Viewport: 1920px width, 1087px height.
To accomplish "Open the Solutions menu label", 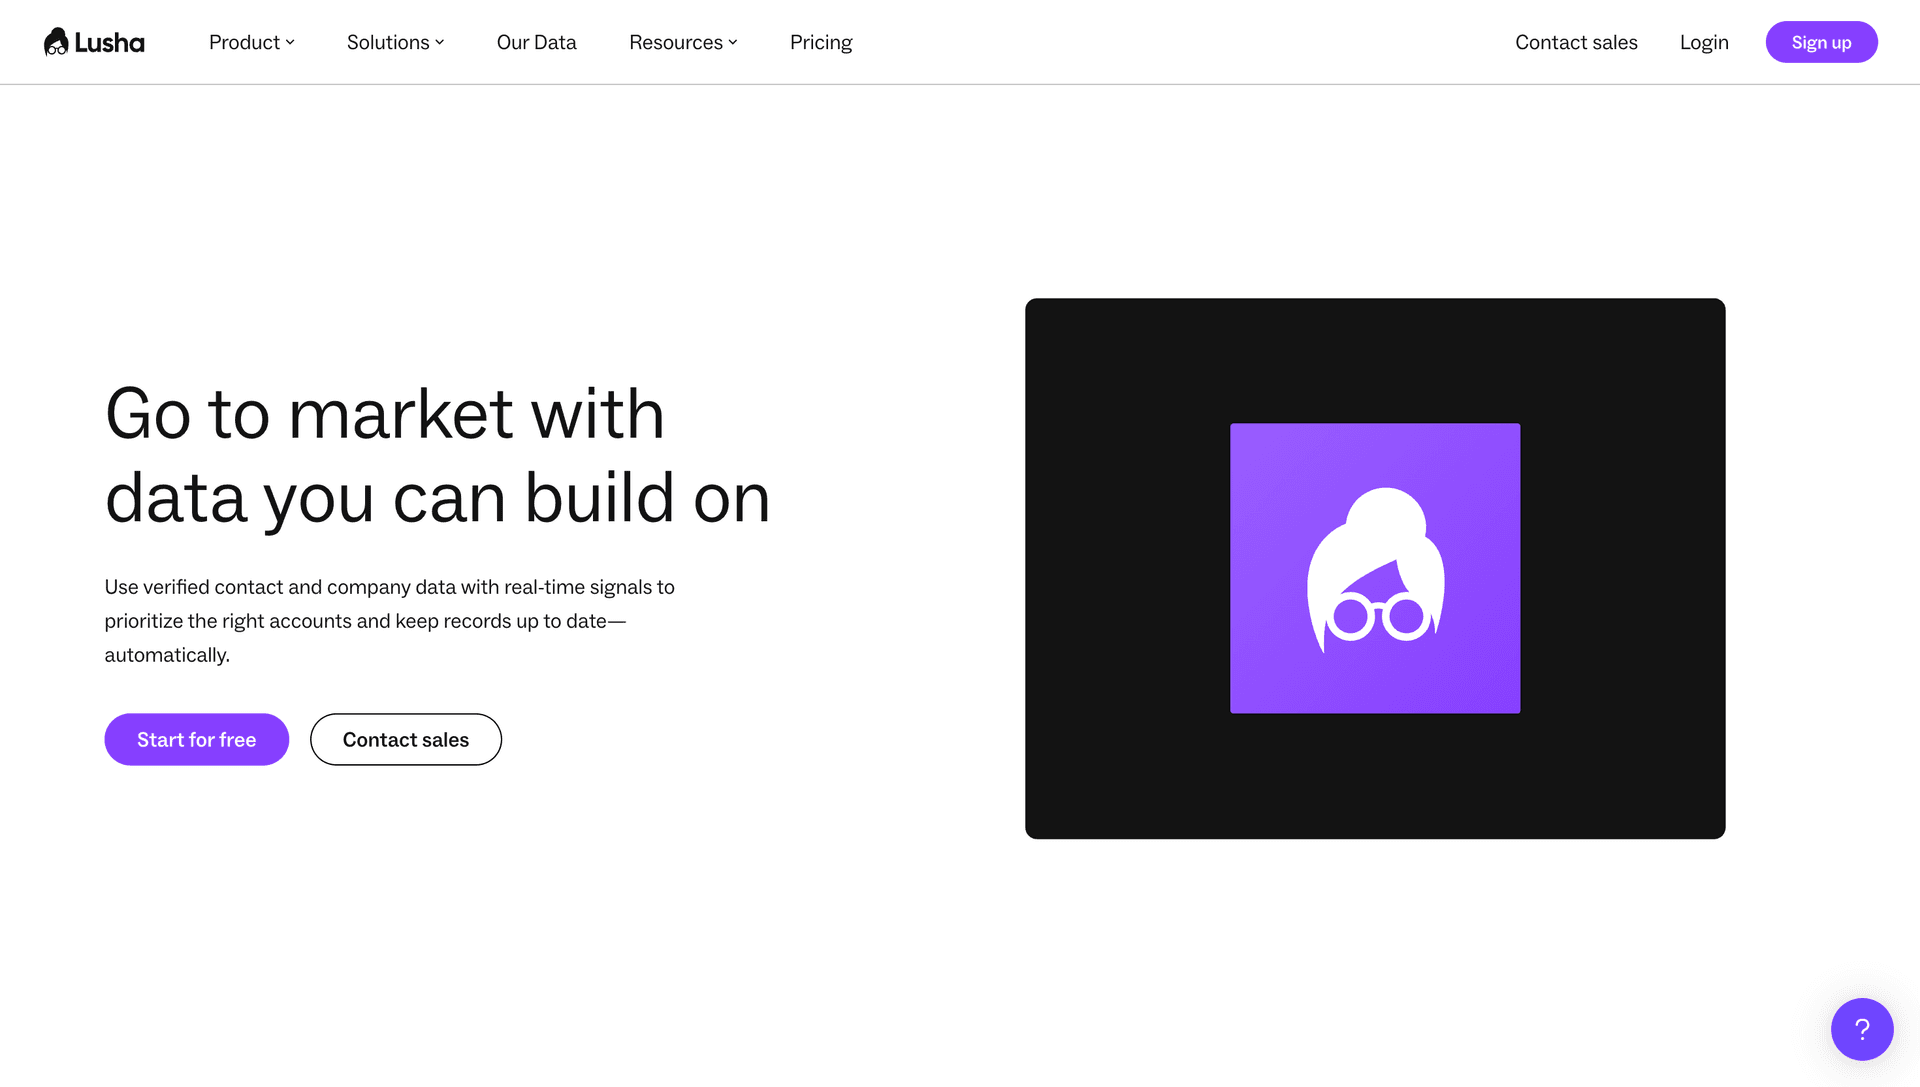I will pos(387,42).
